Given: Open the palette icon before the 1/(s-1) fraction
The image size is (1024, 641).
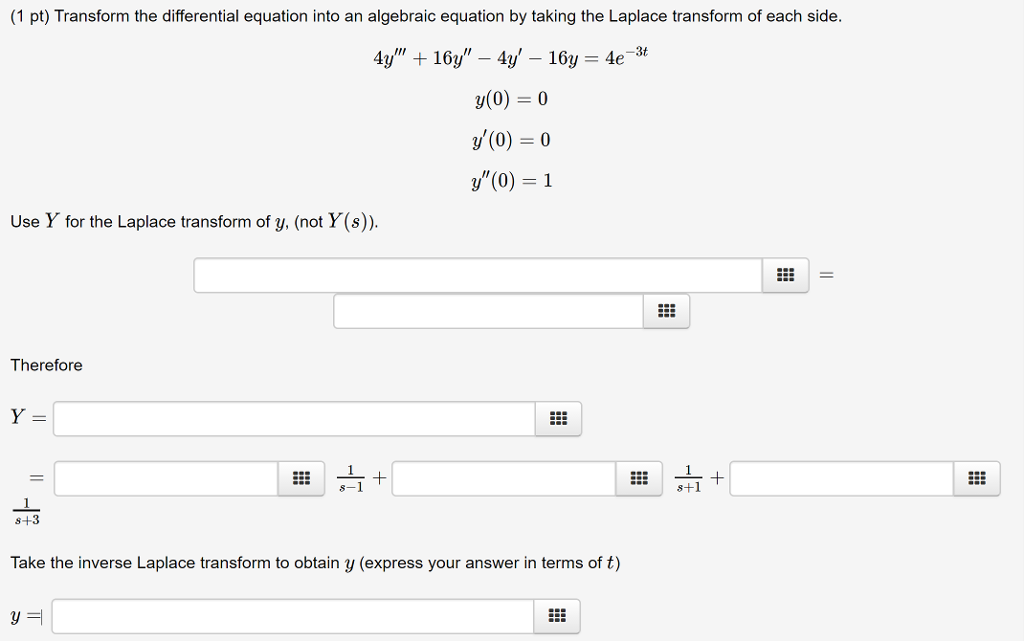Looking at the screenshot, I should [x=301, y=477].
